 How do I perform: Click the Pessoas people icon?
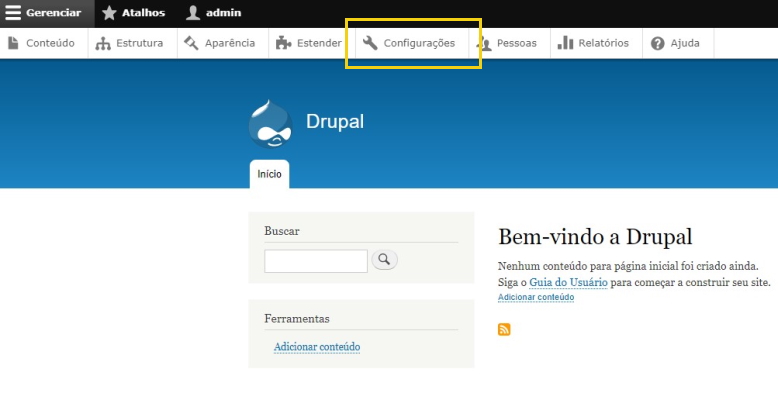(x=484, y=44)
